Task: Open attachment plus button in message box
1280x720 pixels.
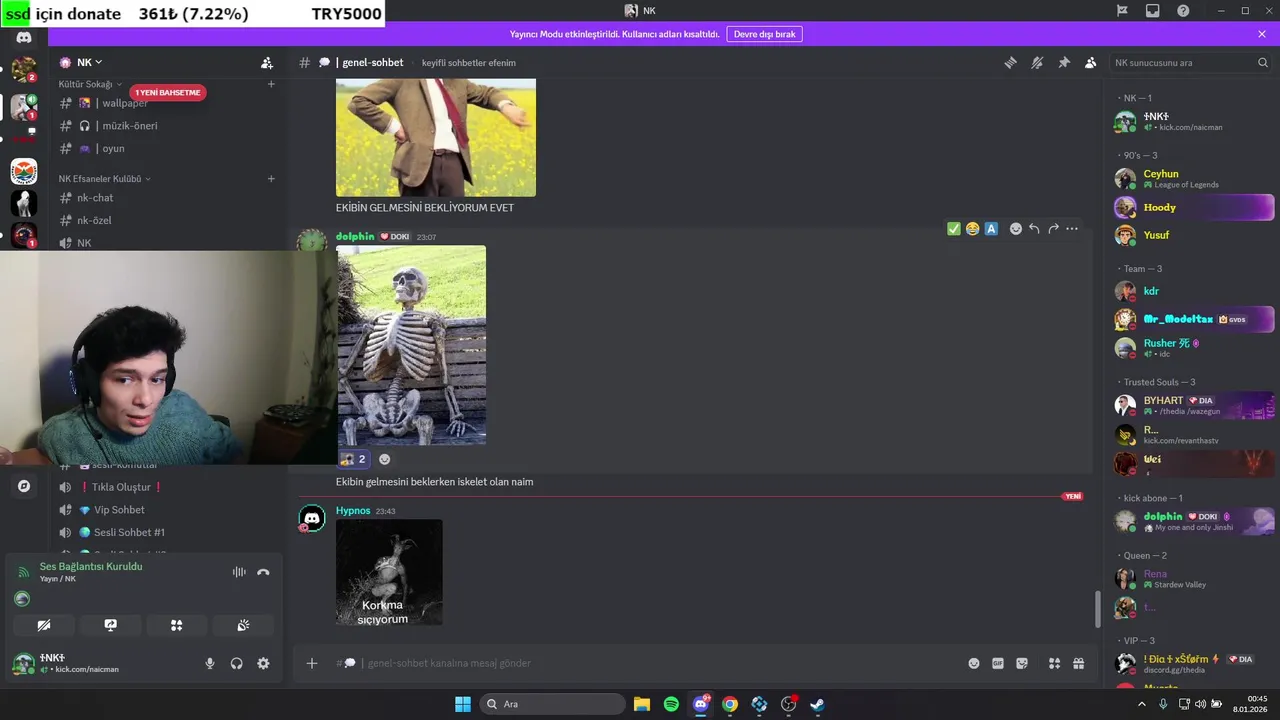Action: click(312, 663)
